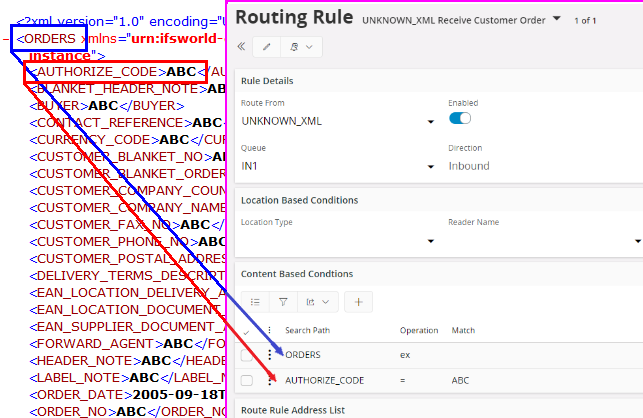This screenshot has height=418, width=643.
Task: Click the Content Based Condtions header
Action: [x=297, y=274]
